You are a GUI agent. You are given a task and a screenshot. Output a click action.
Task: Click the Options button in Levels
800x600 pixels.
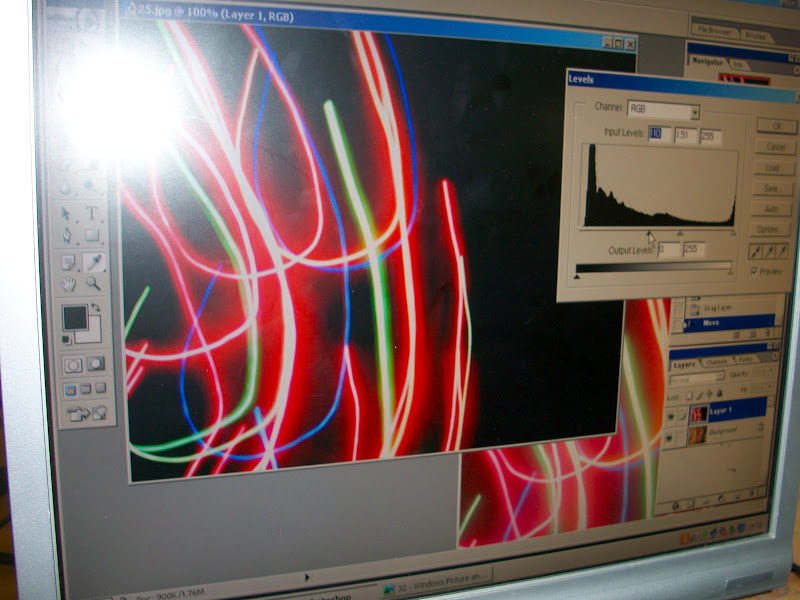pos(769,230)
